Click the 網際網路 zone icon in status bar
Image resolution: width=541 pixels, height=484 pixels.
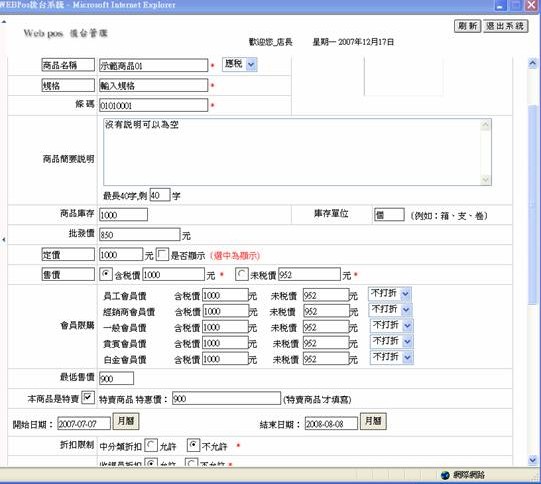pyautogui.click(x=445, y=475)
